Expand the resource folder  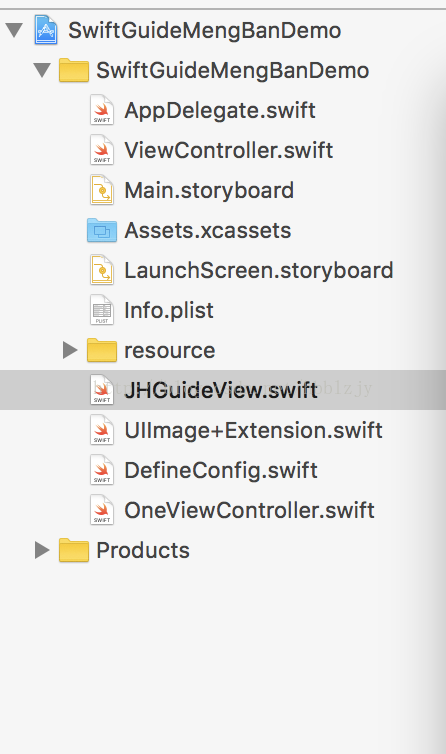click(x=70, y=350)
